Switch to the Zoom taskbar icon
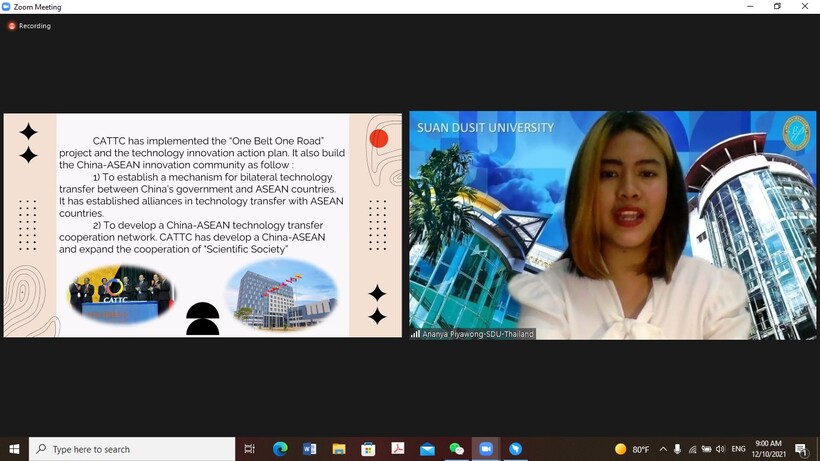820x461 pixels. coord(486,449)
